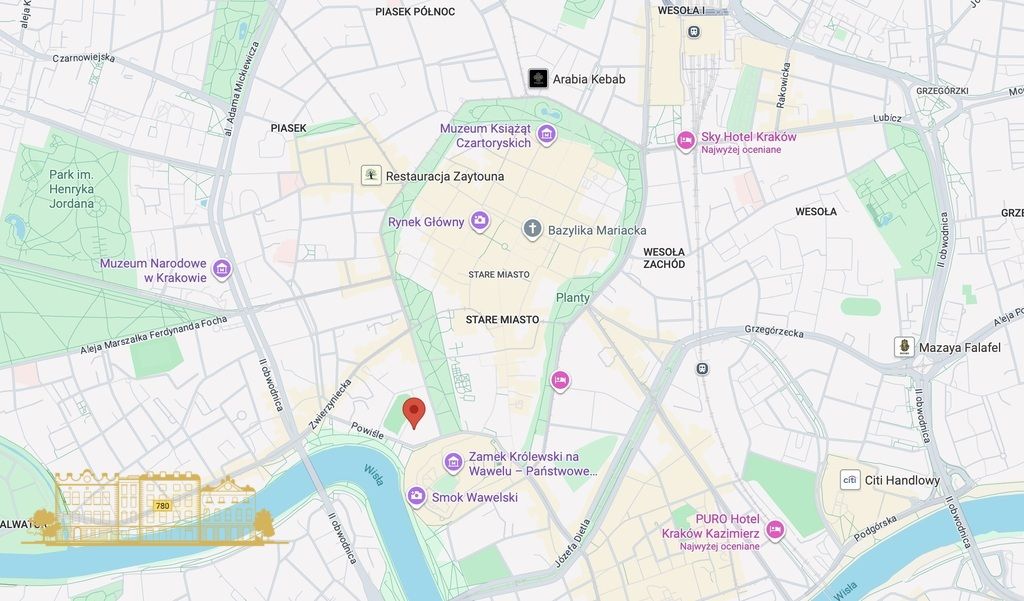Open Arabia Kebab restaurant icon
The width and height of the screenshot is (1024, 601).
coord(538,79)
